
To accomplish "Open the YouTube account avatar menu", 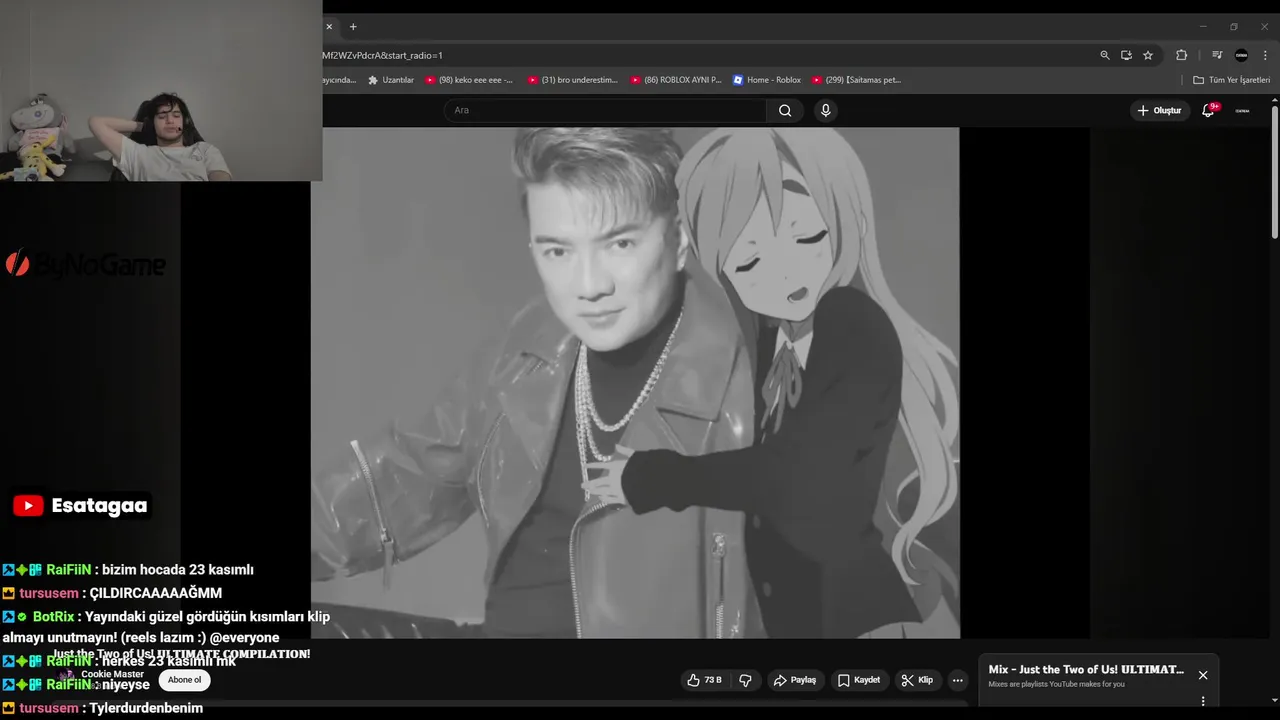I will (x=1242, y=110).
